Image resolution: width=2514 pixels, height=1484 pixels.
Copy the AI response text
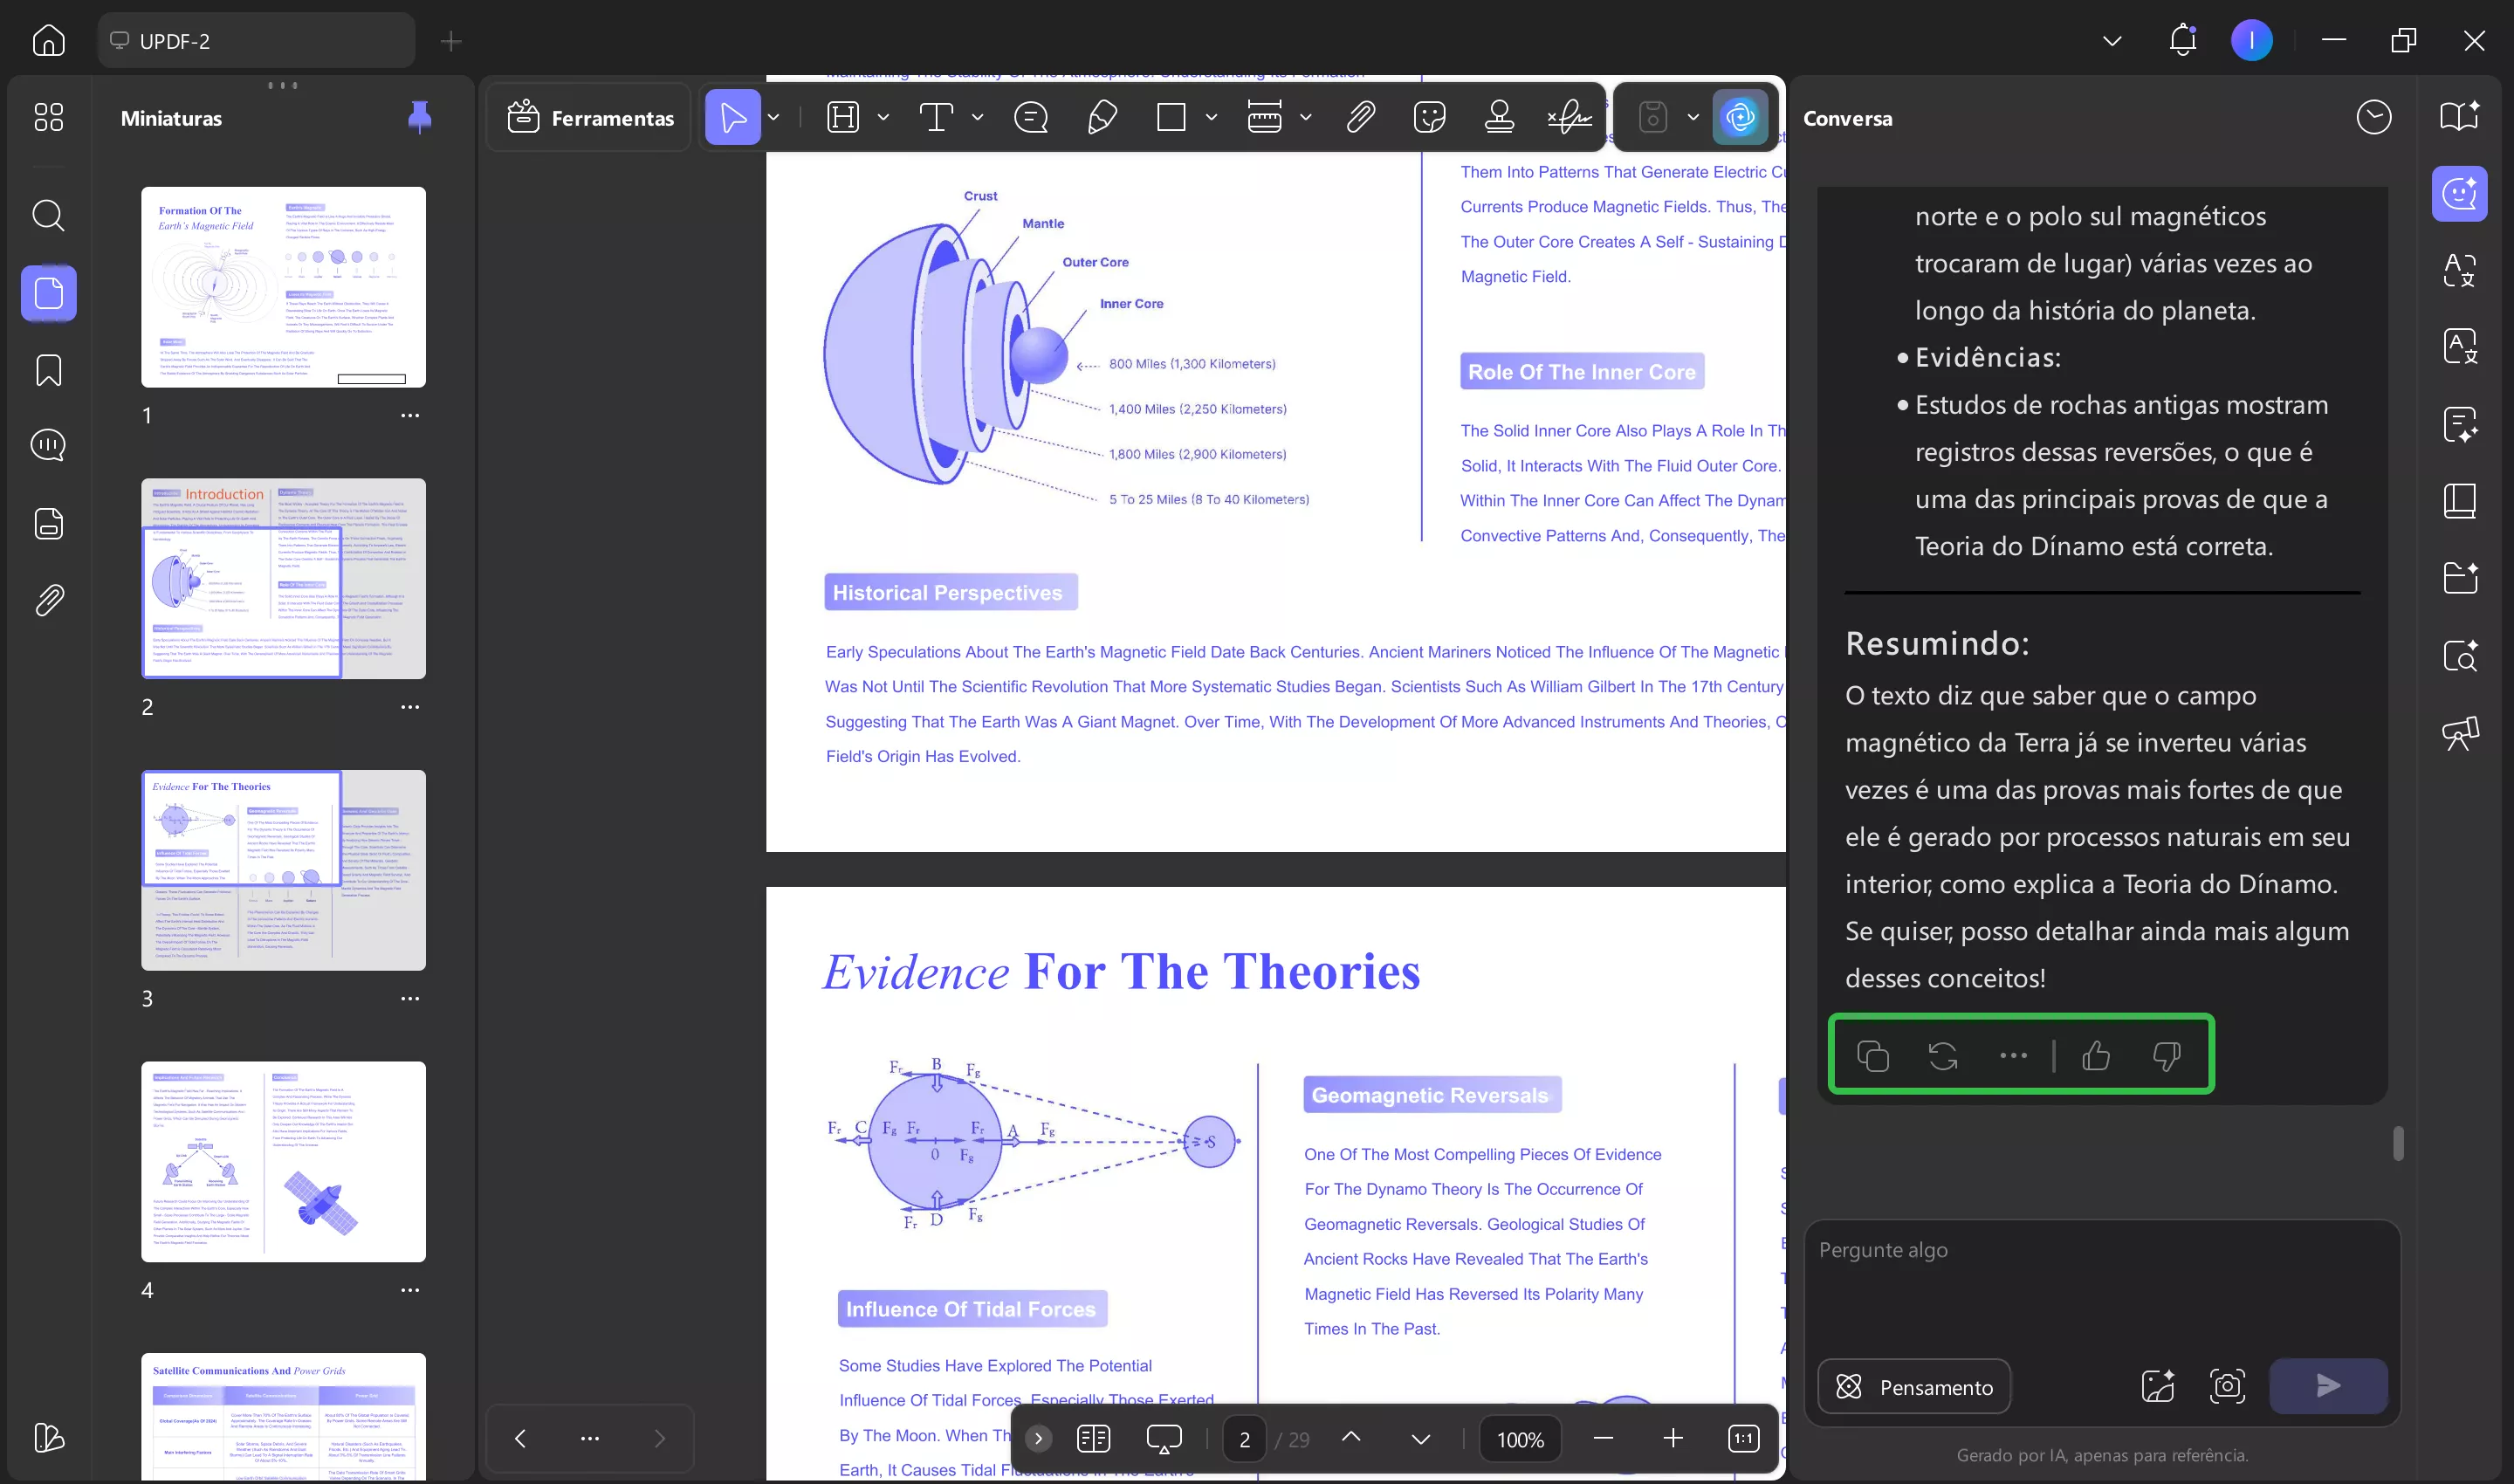[1872, 1056]
